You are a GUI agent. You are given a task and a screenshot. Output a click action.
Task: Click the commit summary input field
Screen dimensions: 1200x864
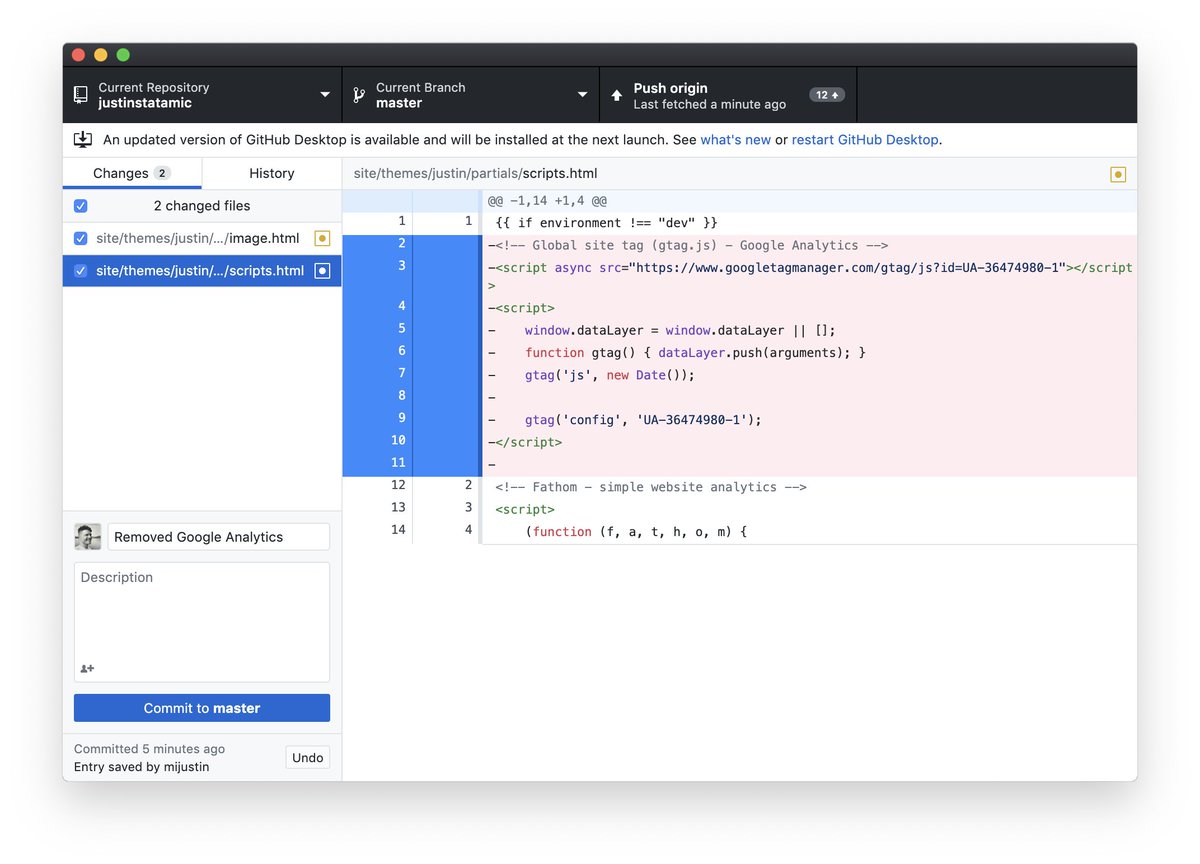tap(218, 537)
